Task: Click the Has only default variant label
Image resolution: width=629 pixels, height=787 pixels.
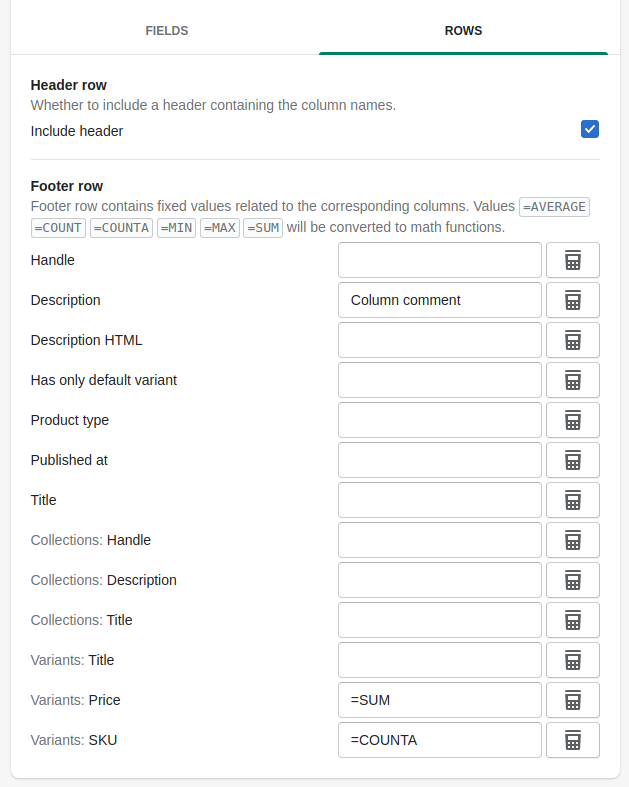Action: tap(104, 380)
